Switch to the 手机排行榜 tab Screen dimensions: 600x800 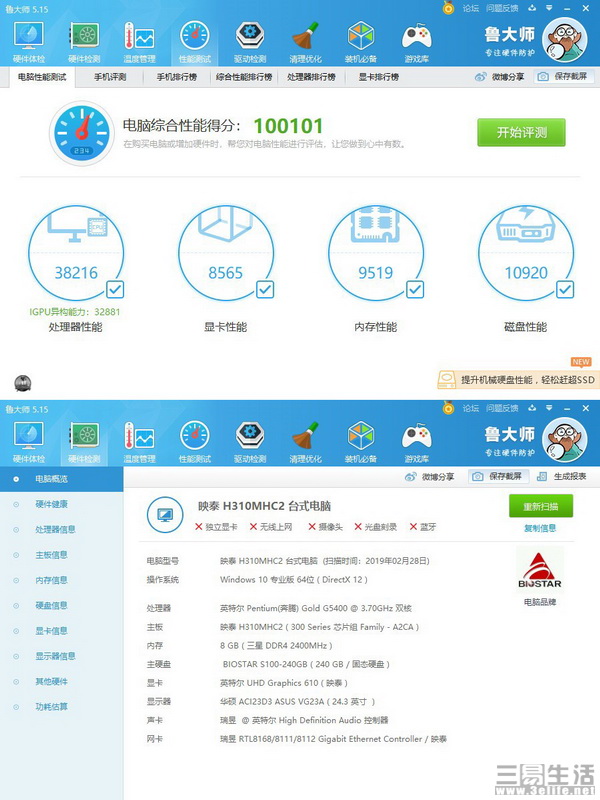pyautogui.click(x=177, y=77)
